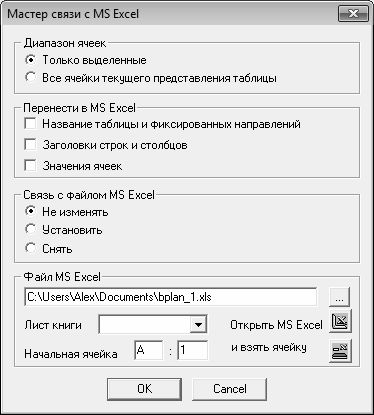Image resolution: width=374 pixels, height=415 pixels.
Task: Click the file path input field
Action: point(171,297)
